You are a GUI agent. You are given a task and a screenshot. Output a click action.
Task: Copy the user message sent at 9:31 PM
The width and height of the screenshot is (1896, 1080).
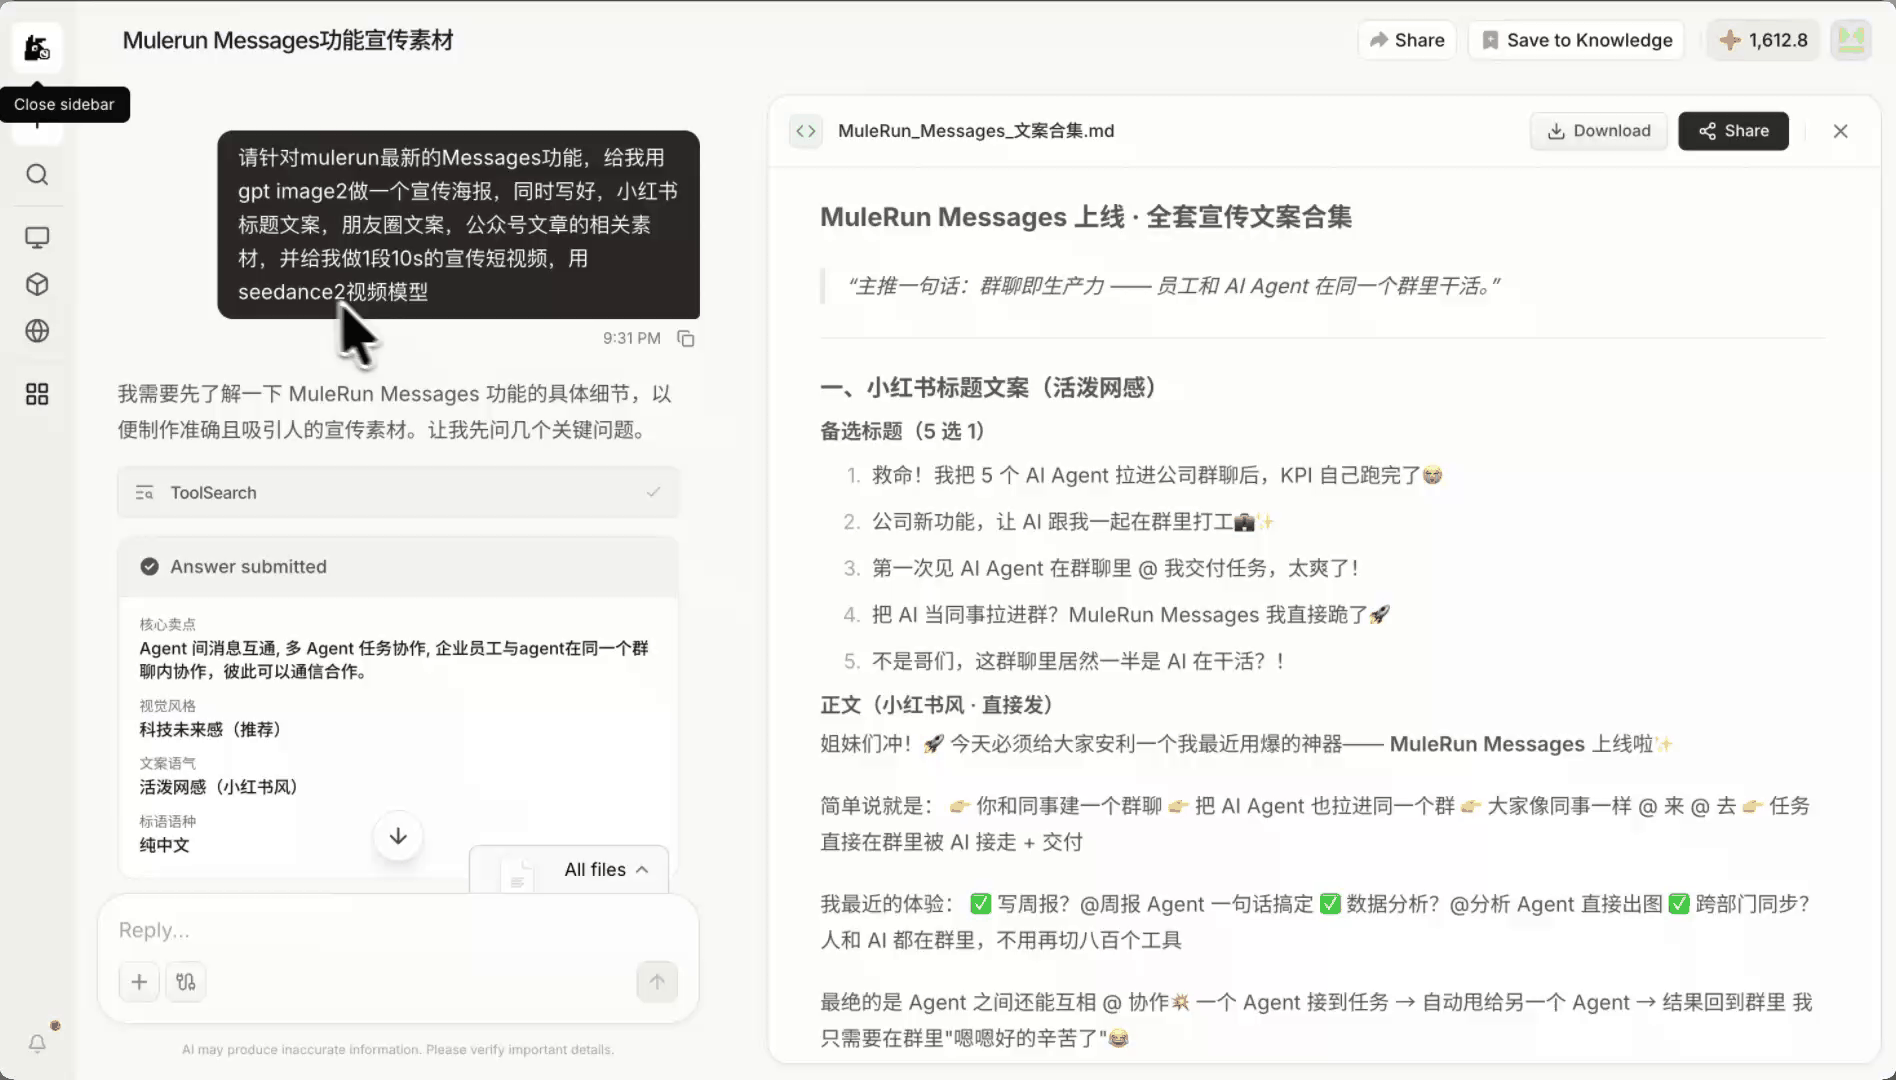[686, 339]
